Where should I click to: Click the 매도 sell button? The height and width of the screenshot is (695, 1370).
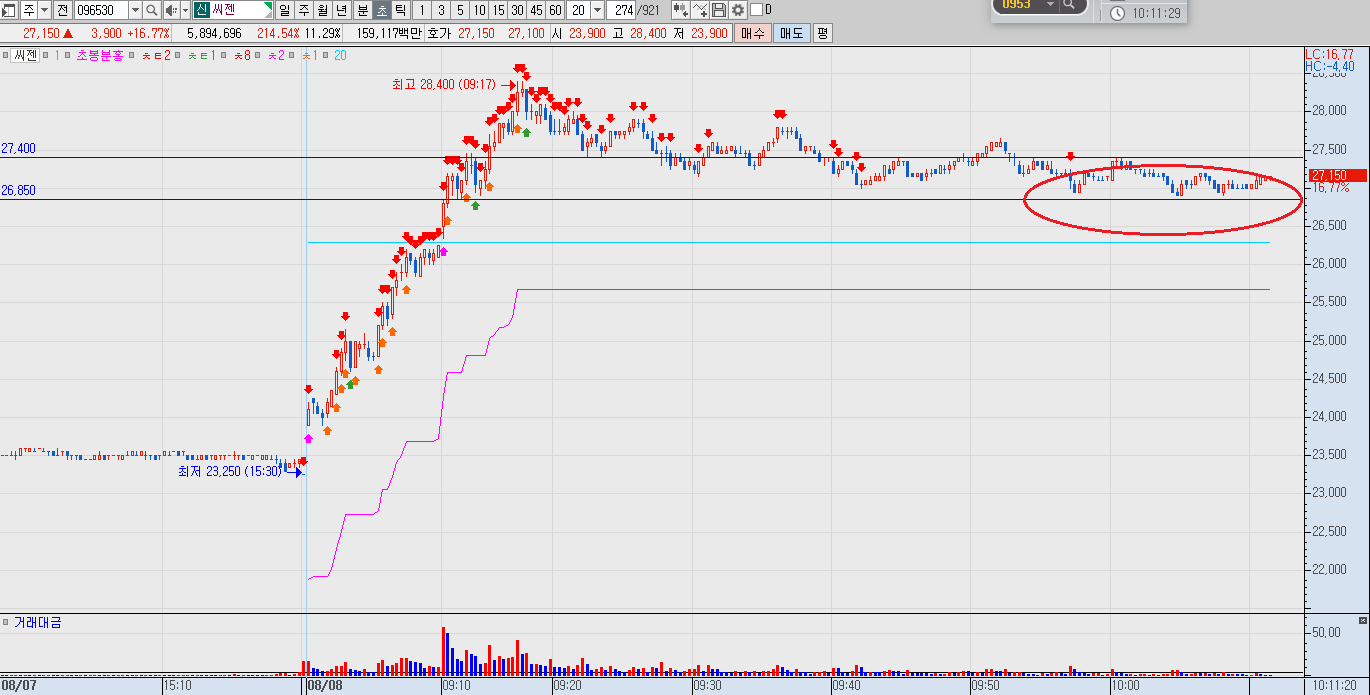click(792, 33)
